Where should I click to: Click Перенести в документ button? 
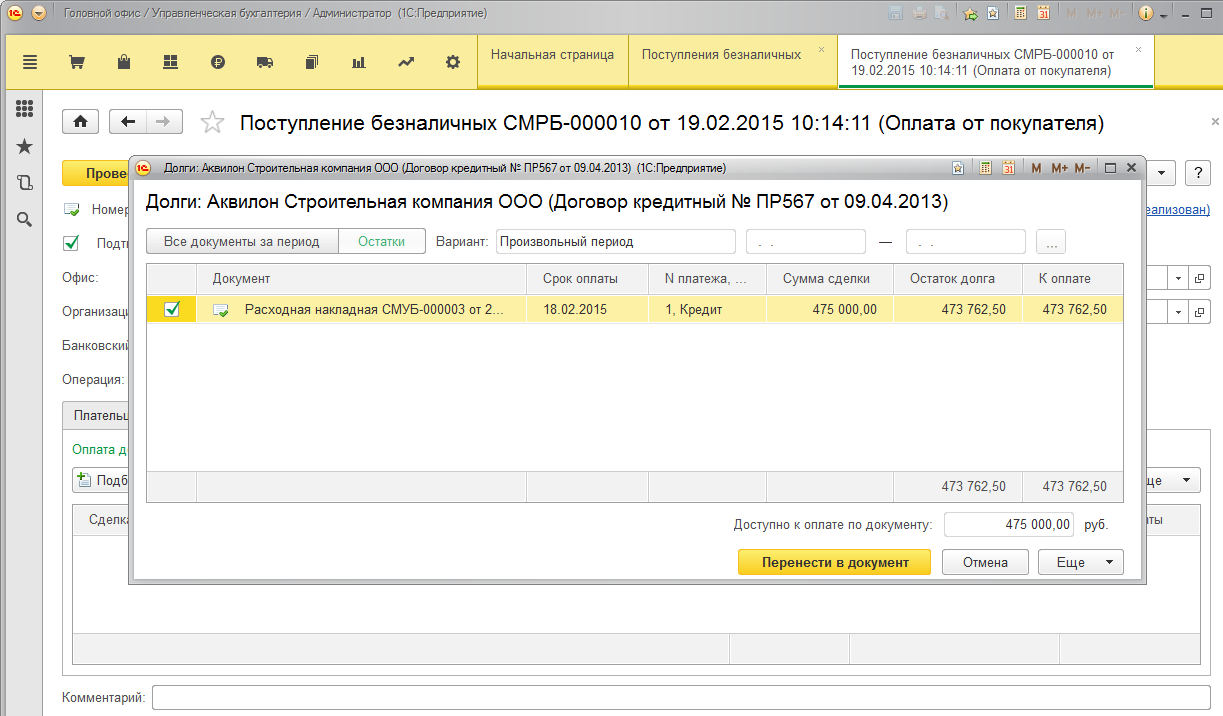[x=835, y=562]
